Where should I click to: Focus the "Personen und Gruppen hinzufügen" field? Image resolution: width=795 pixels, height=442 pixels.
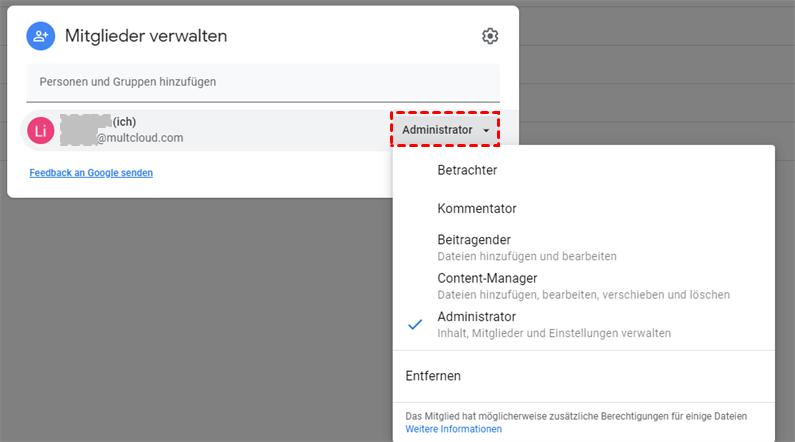coord(263,81)
